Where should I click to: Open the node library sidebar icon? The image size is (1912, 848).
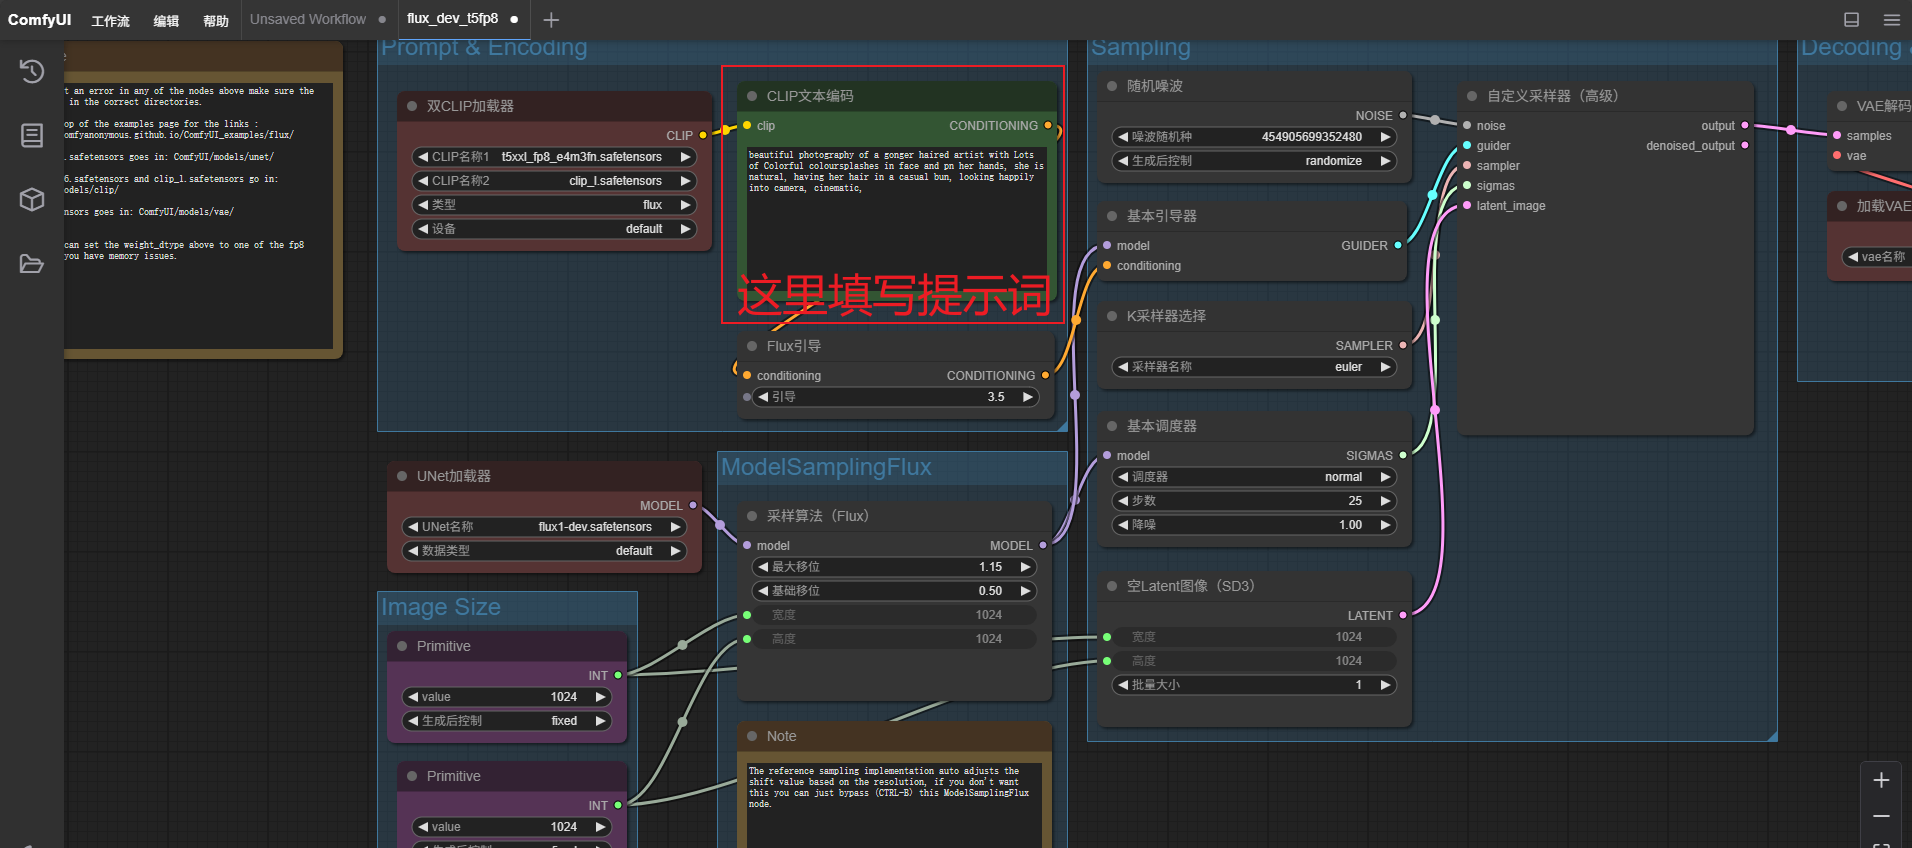click(x=32, y=135)
